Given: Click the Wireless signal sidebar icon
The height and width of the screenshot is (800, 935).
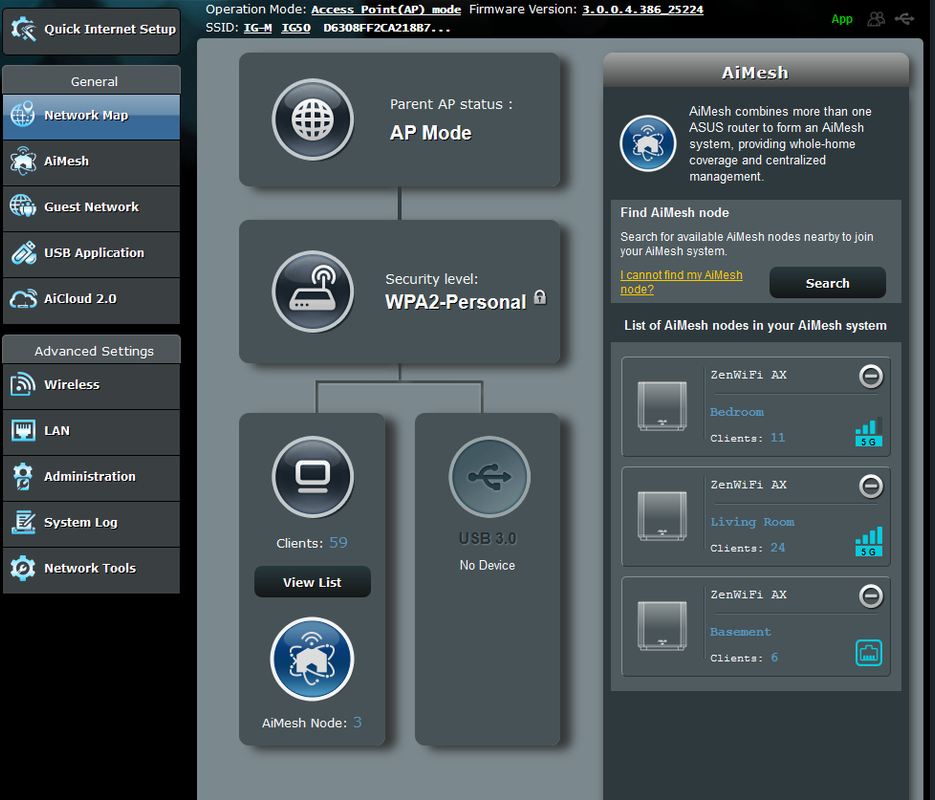Looking at the screenshot, I should [23, 385].
